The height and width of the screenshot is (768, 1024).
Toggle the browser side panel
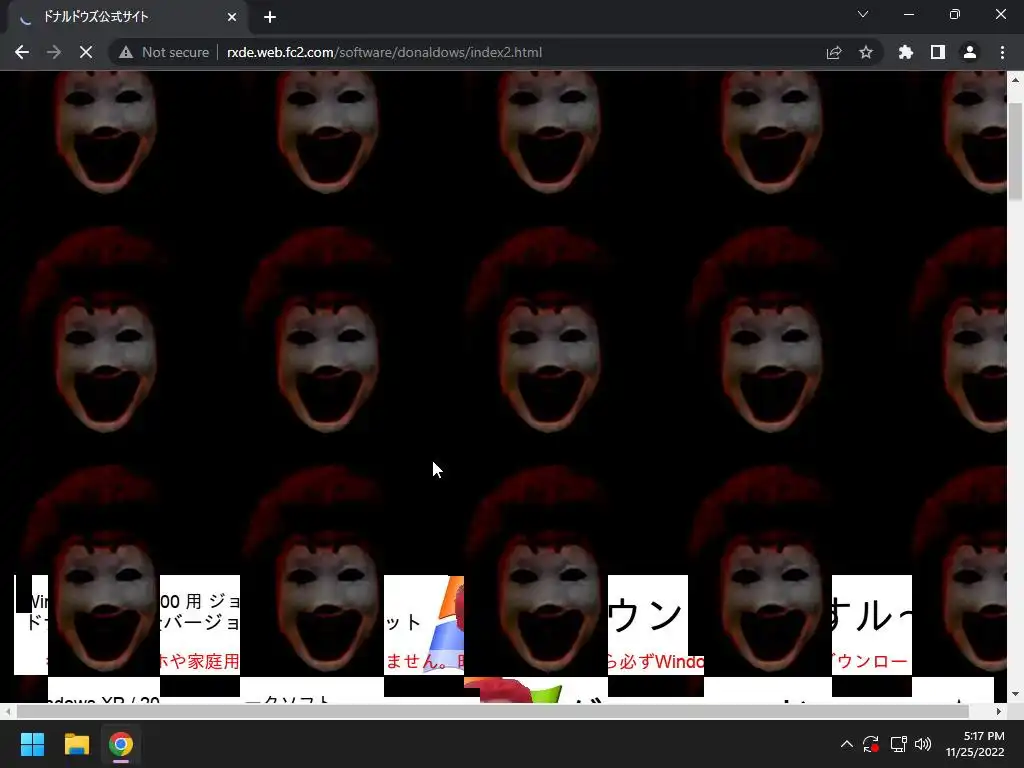click(938, 52)
